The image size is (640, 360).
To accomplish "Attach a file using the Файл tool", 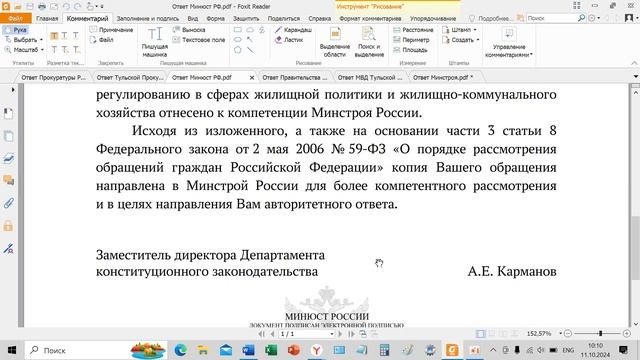I will coord(102,40).
